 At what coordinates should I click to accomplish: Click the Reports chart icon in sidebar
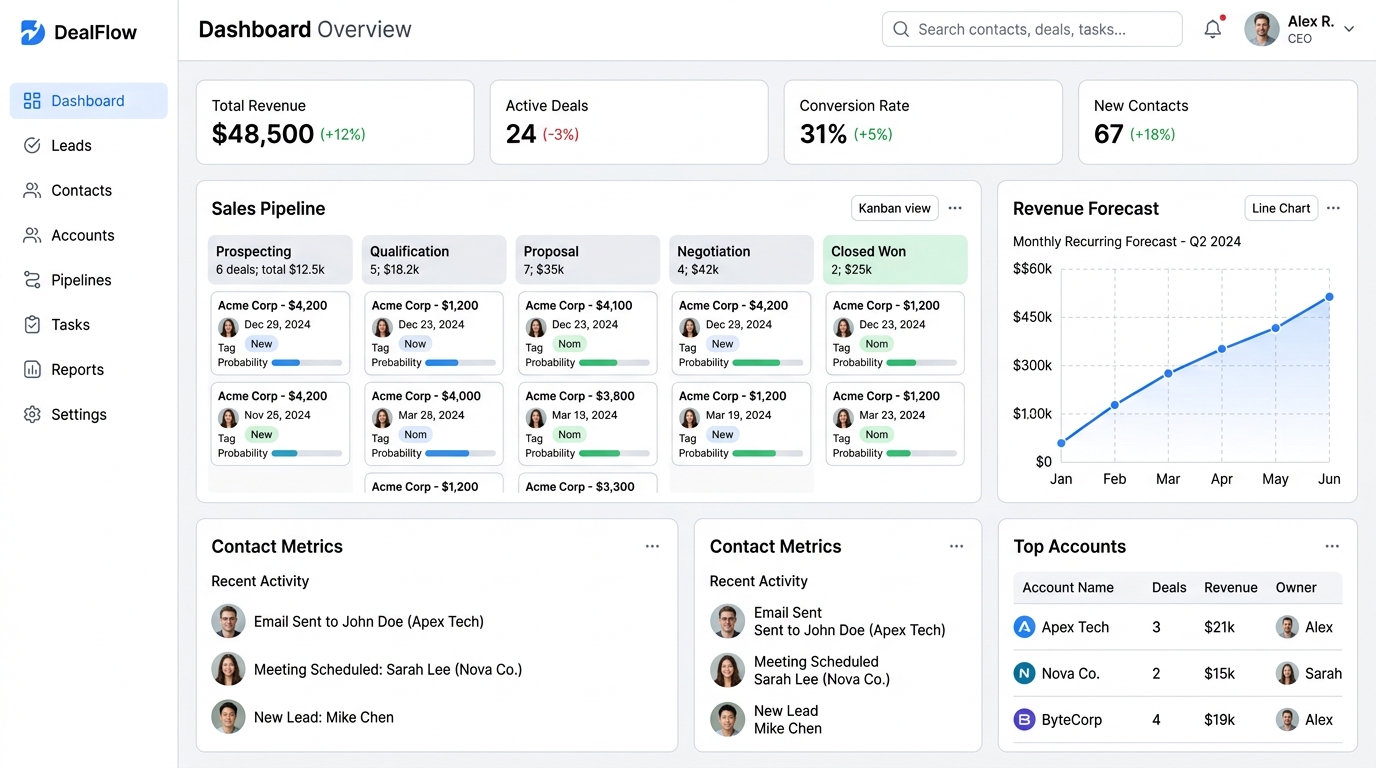[32, 369]
